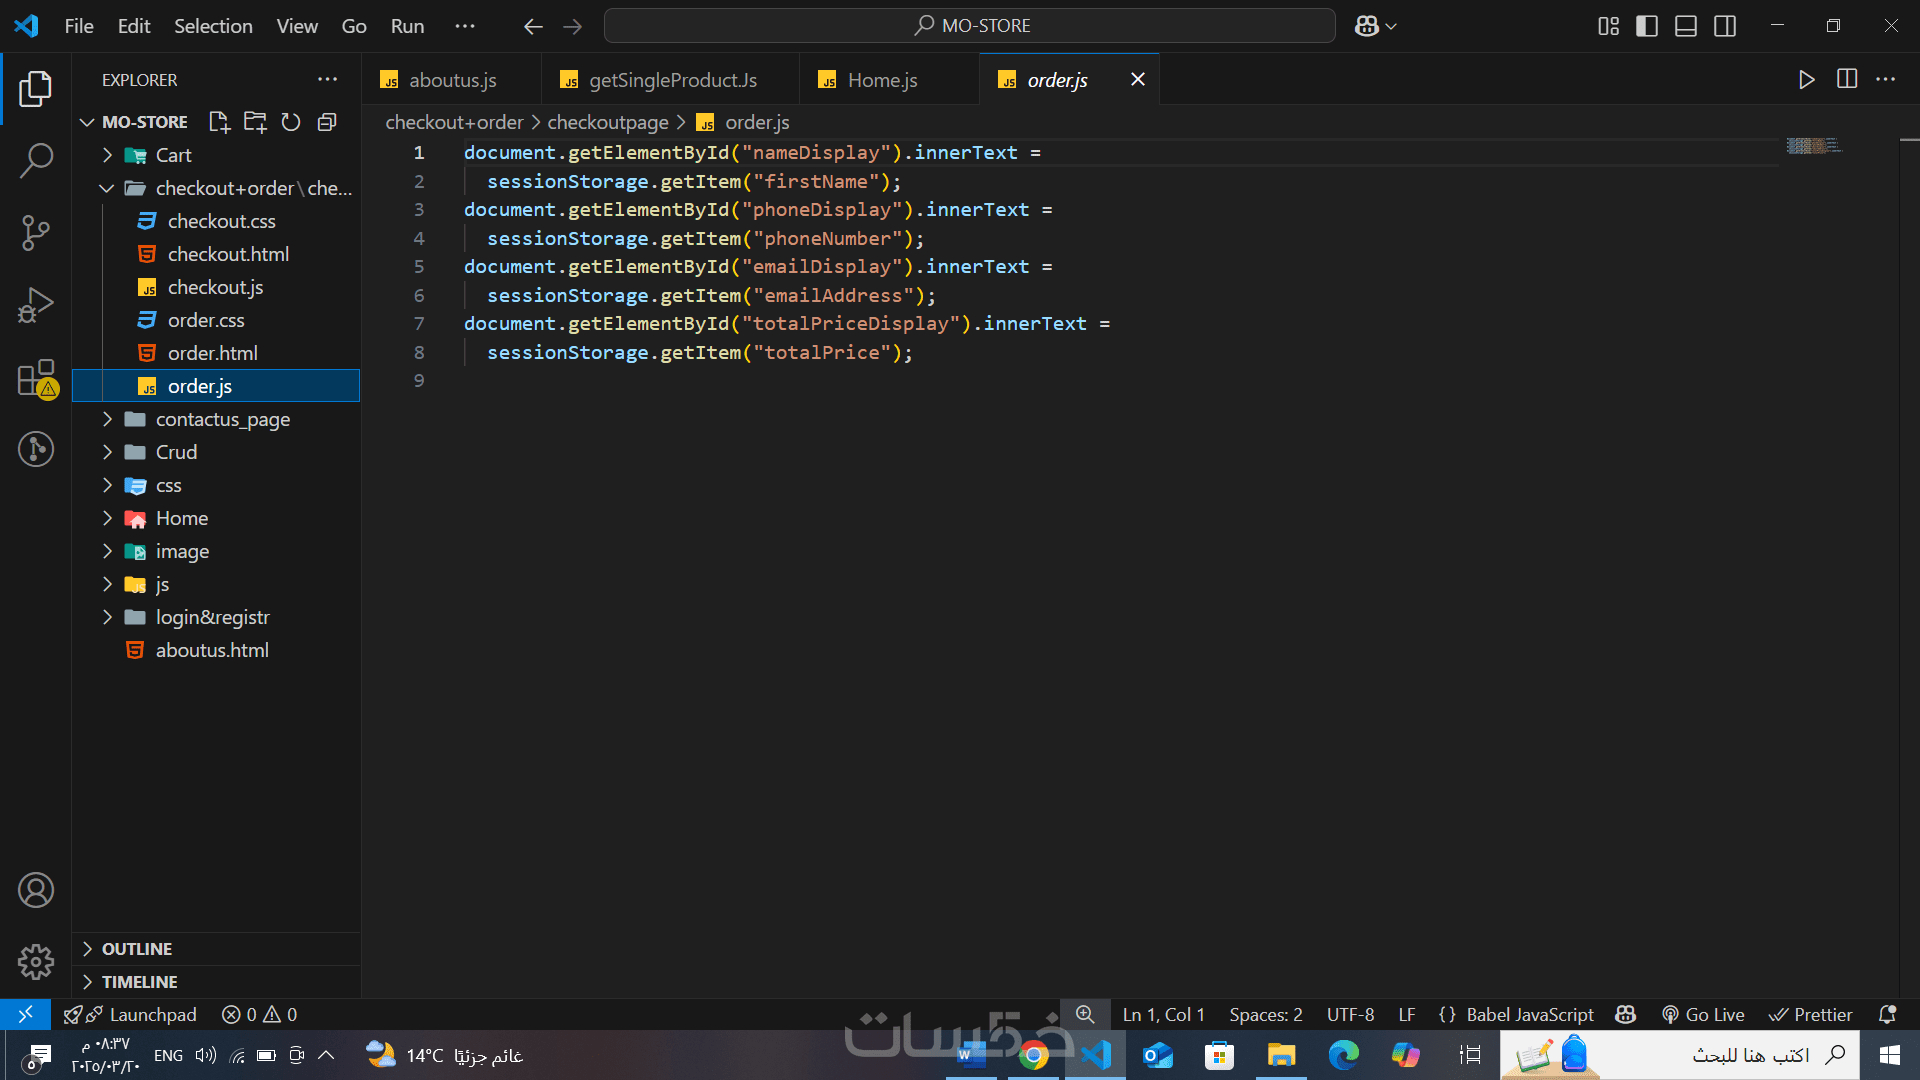
Task: Open the Selection menu
Action: [213, 26]
